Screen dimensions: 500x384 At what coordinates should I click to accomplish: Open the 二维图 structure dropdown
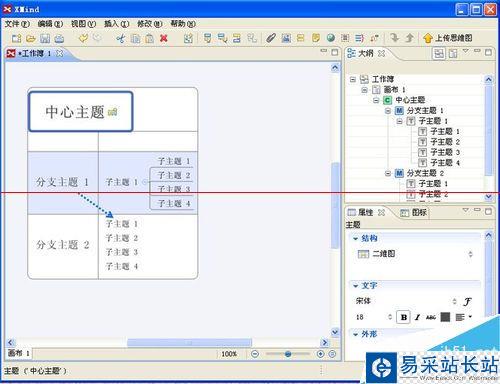470,254
